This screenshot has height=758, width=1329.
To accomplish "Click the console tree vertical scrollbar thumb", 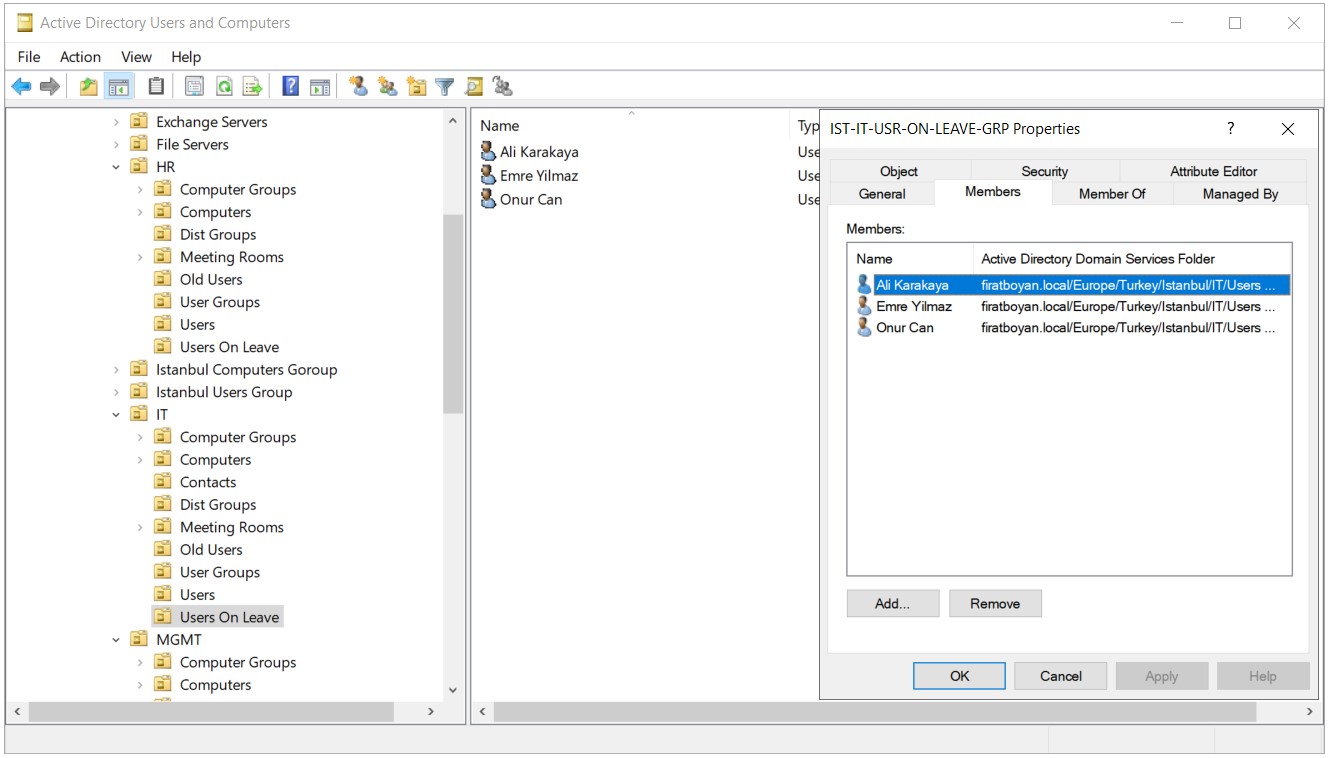I will (x=453, y=313).
